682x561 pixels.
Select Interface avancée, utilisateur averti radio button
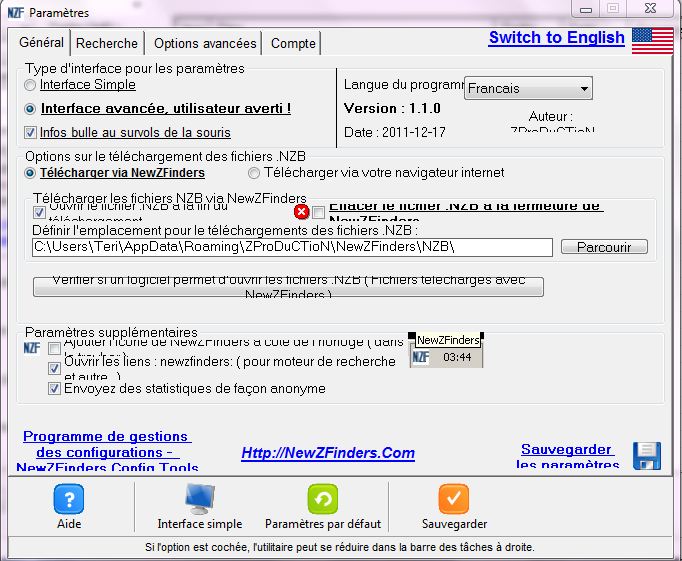[30, 109]
